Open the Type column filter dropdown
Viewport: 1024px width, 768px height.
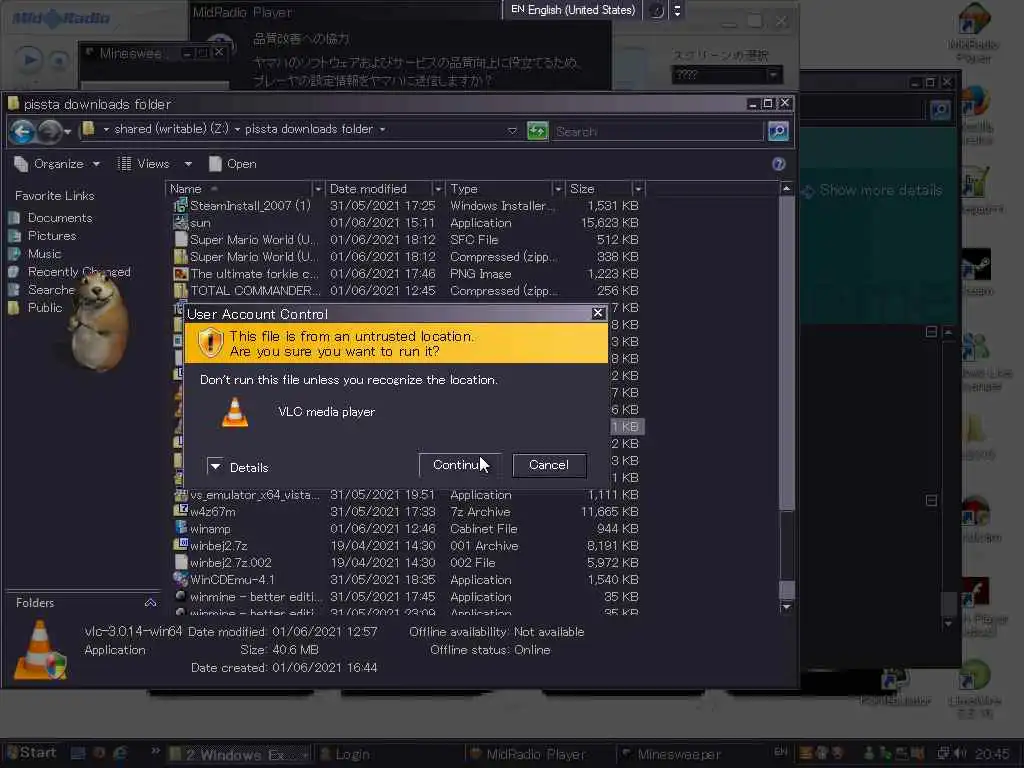558,189
